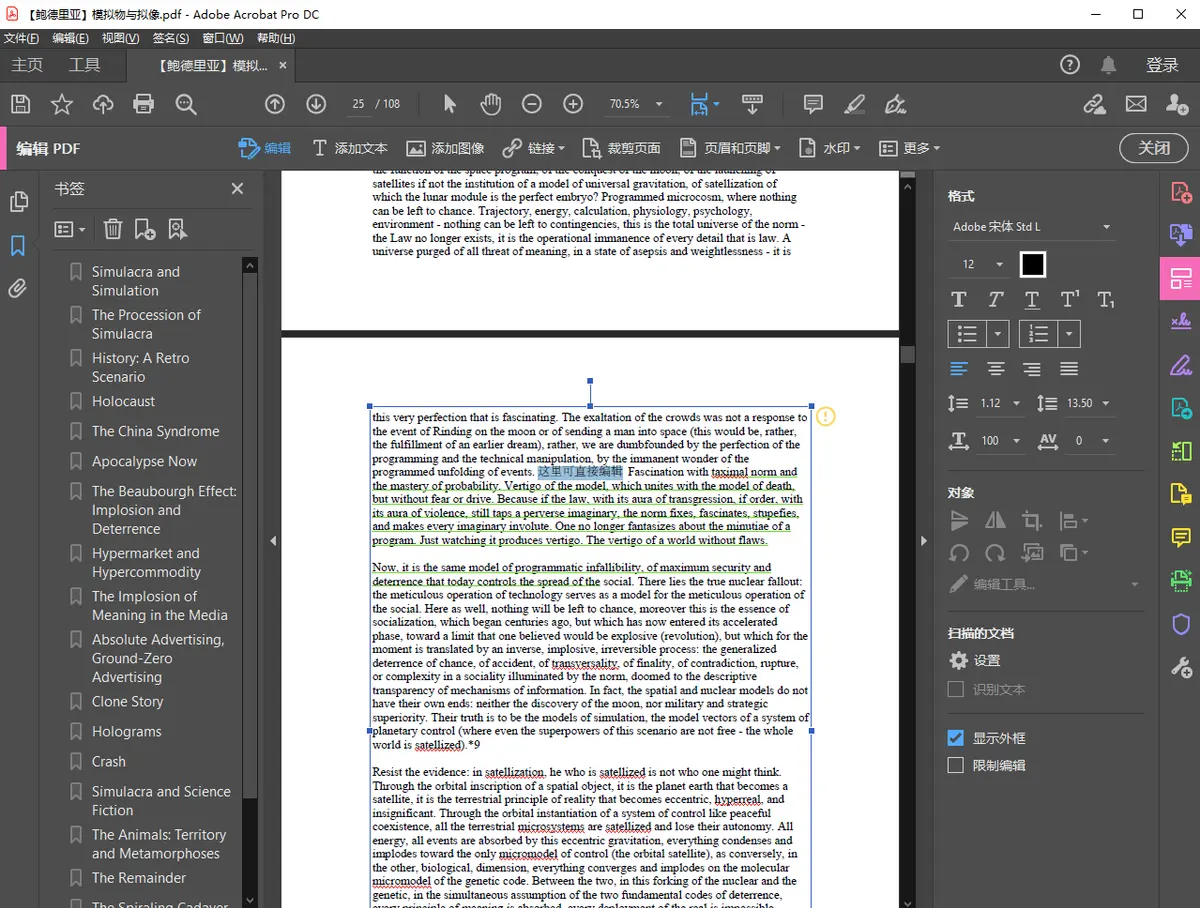The width and height of the screenshot is (1200, 908).
Task: Bookmark the file with the star icon
Action: click(x=62, y=104)
